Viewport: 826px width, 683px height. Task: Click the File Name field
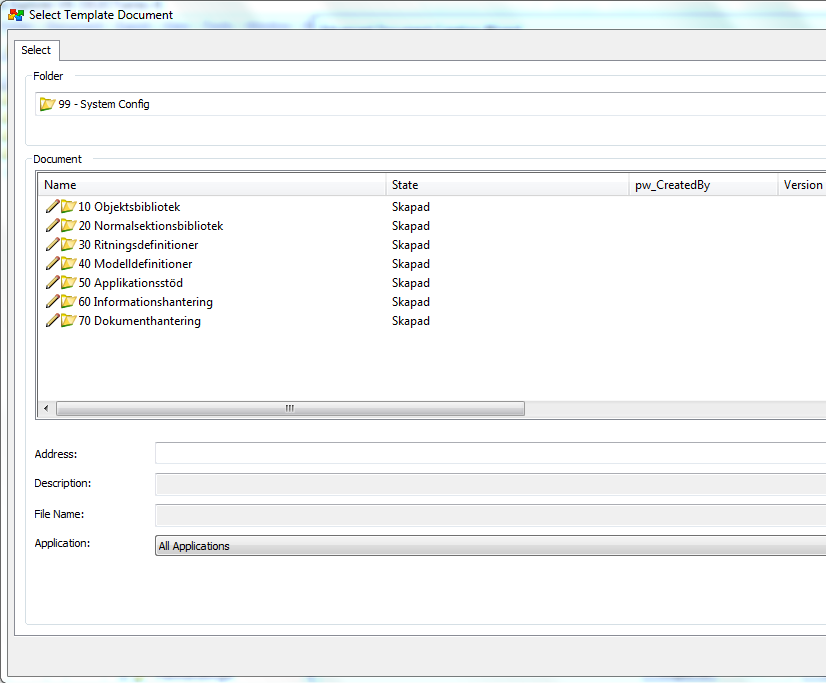490,515
